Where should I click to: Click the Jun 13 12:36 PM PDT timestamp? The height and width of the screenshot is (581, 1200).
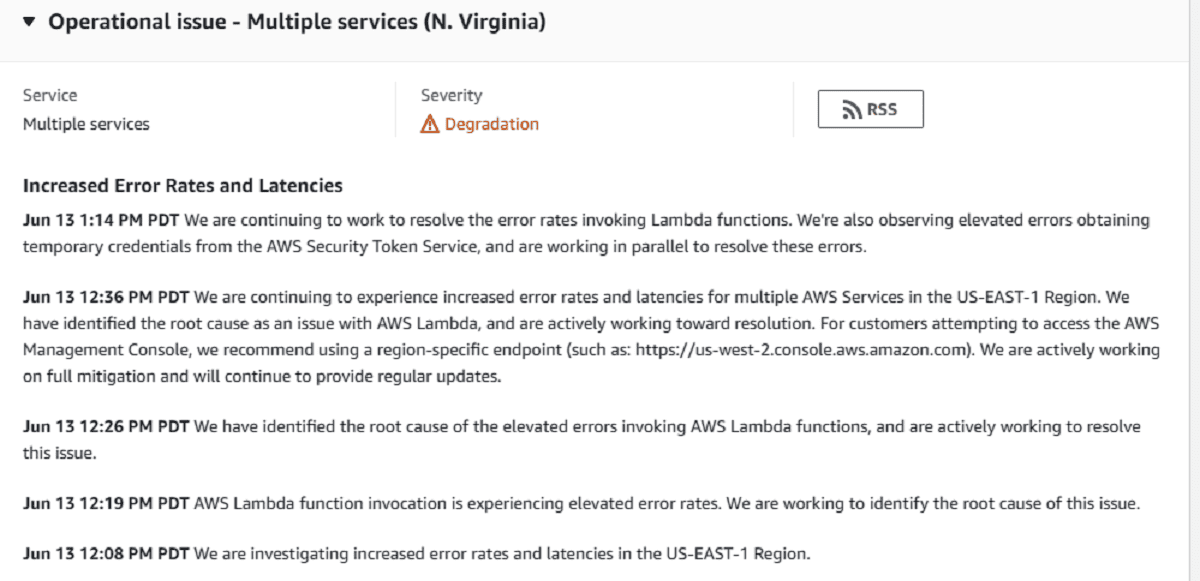106,298
